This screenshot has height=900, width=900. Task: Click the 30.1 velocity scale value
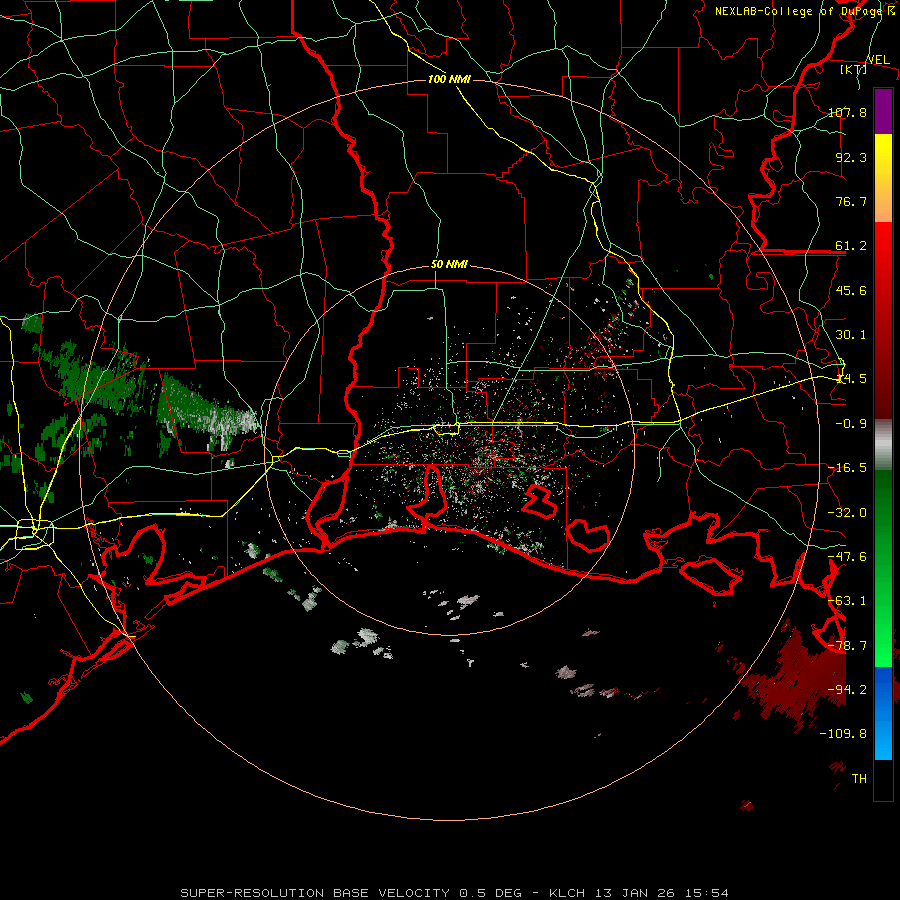point(851,335)
